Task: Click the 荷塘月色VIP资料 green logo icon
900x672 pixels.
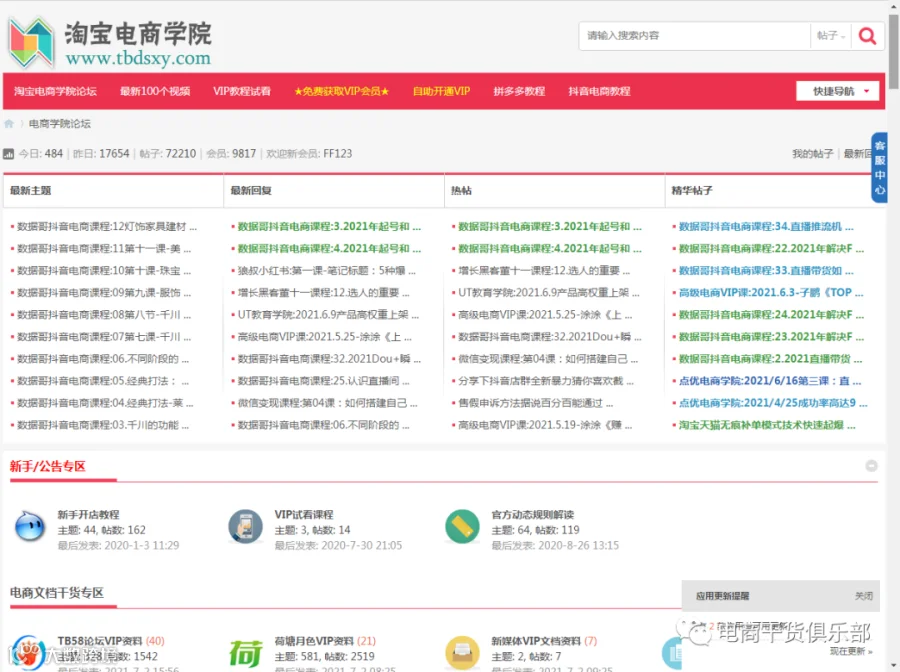Action: 246,653
